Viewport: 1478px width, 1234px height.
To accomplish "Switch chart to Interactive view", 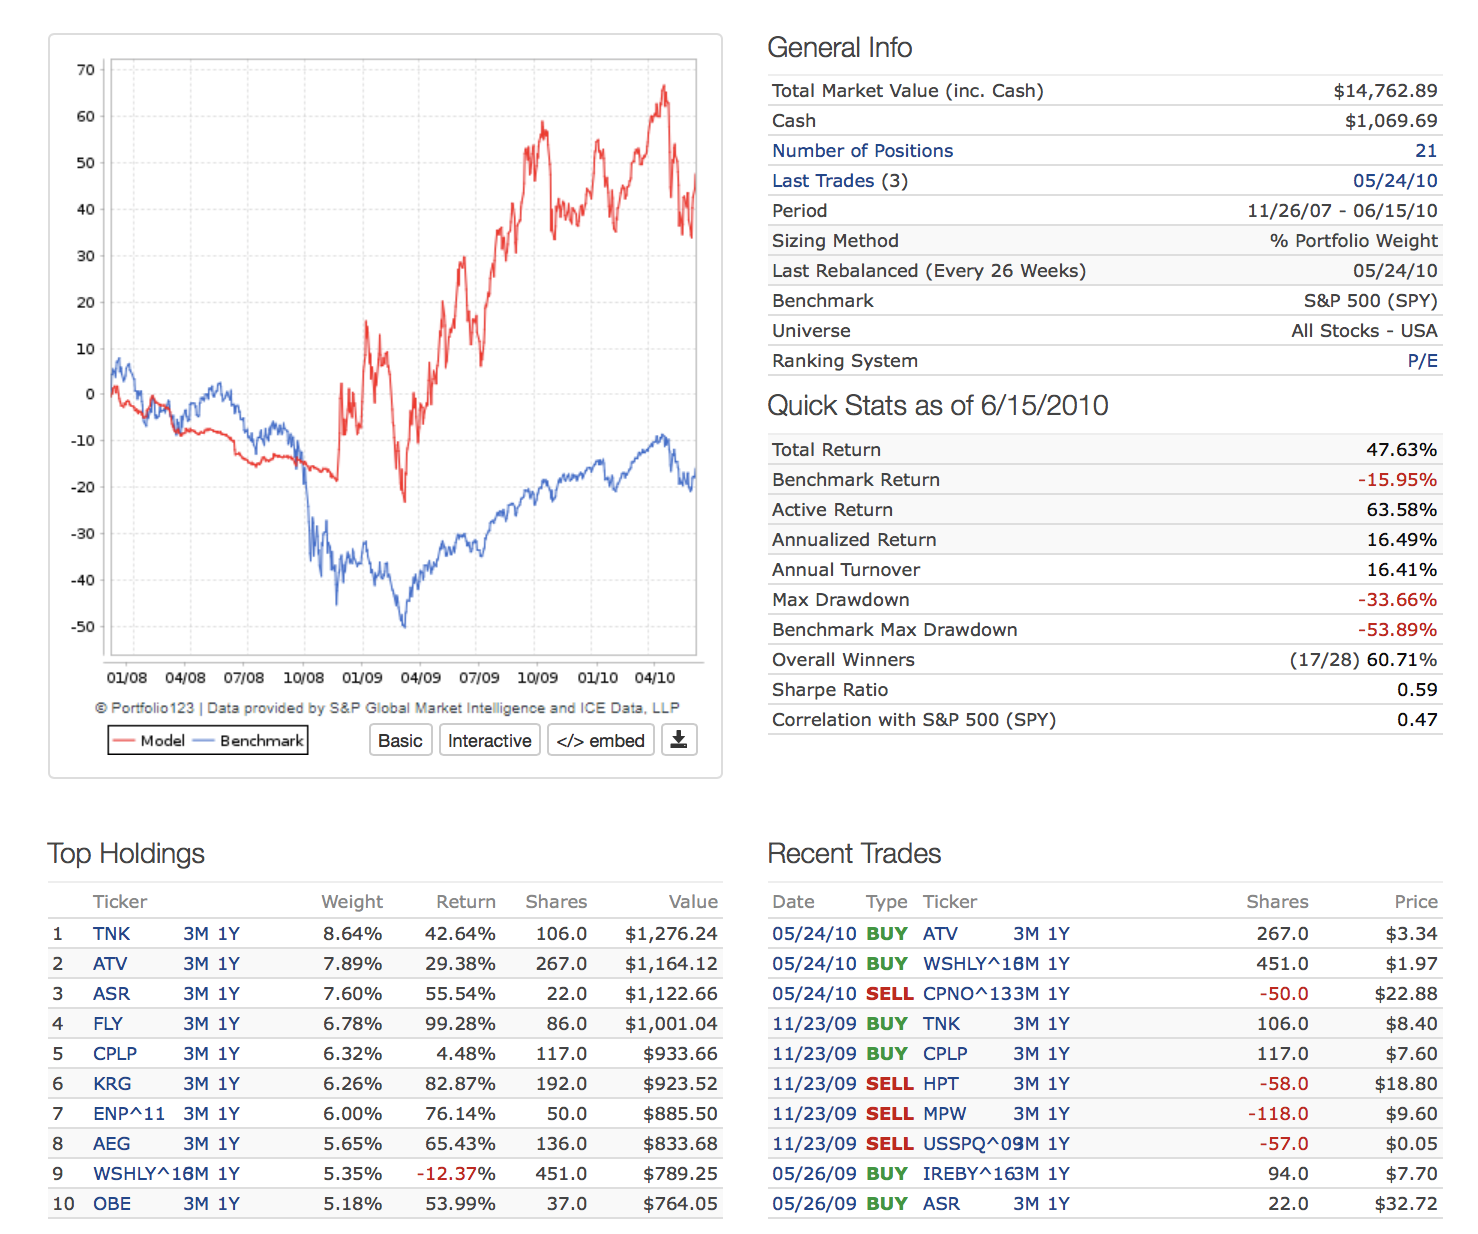I will [x=489, y=740].
